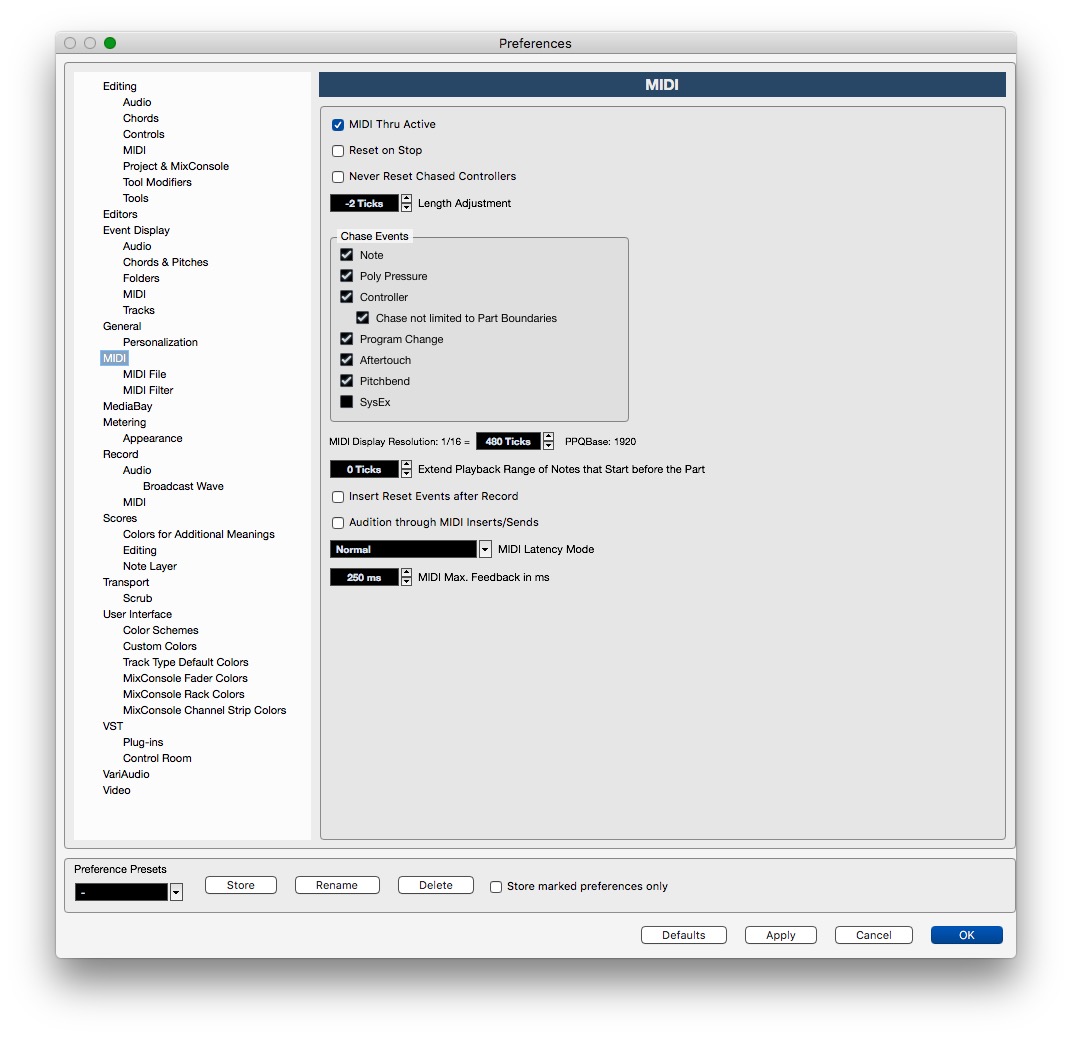
Task: Click the Normal latency mode field
Action: (x=403, y=549)
